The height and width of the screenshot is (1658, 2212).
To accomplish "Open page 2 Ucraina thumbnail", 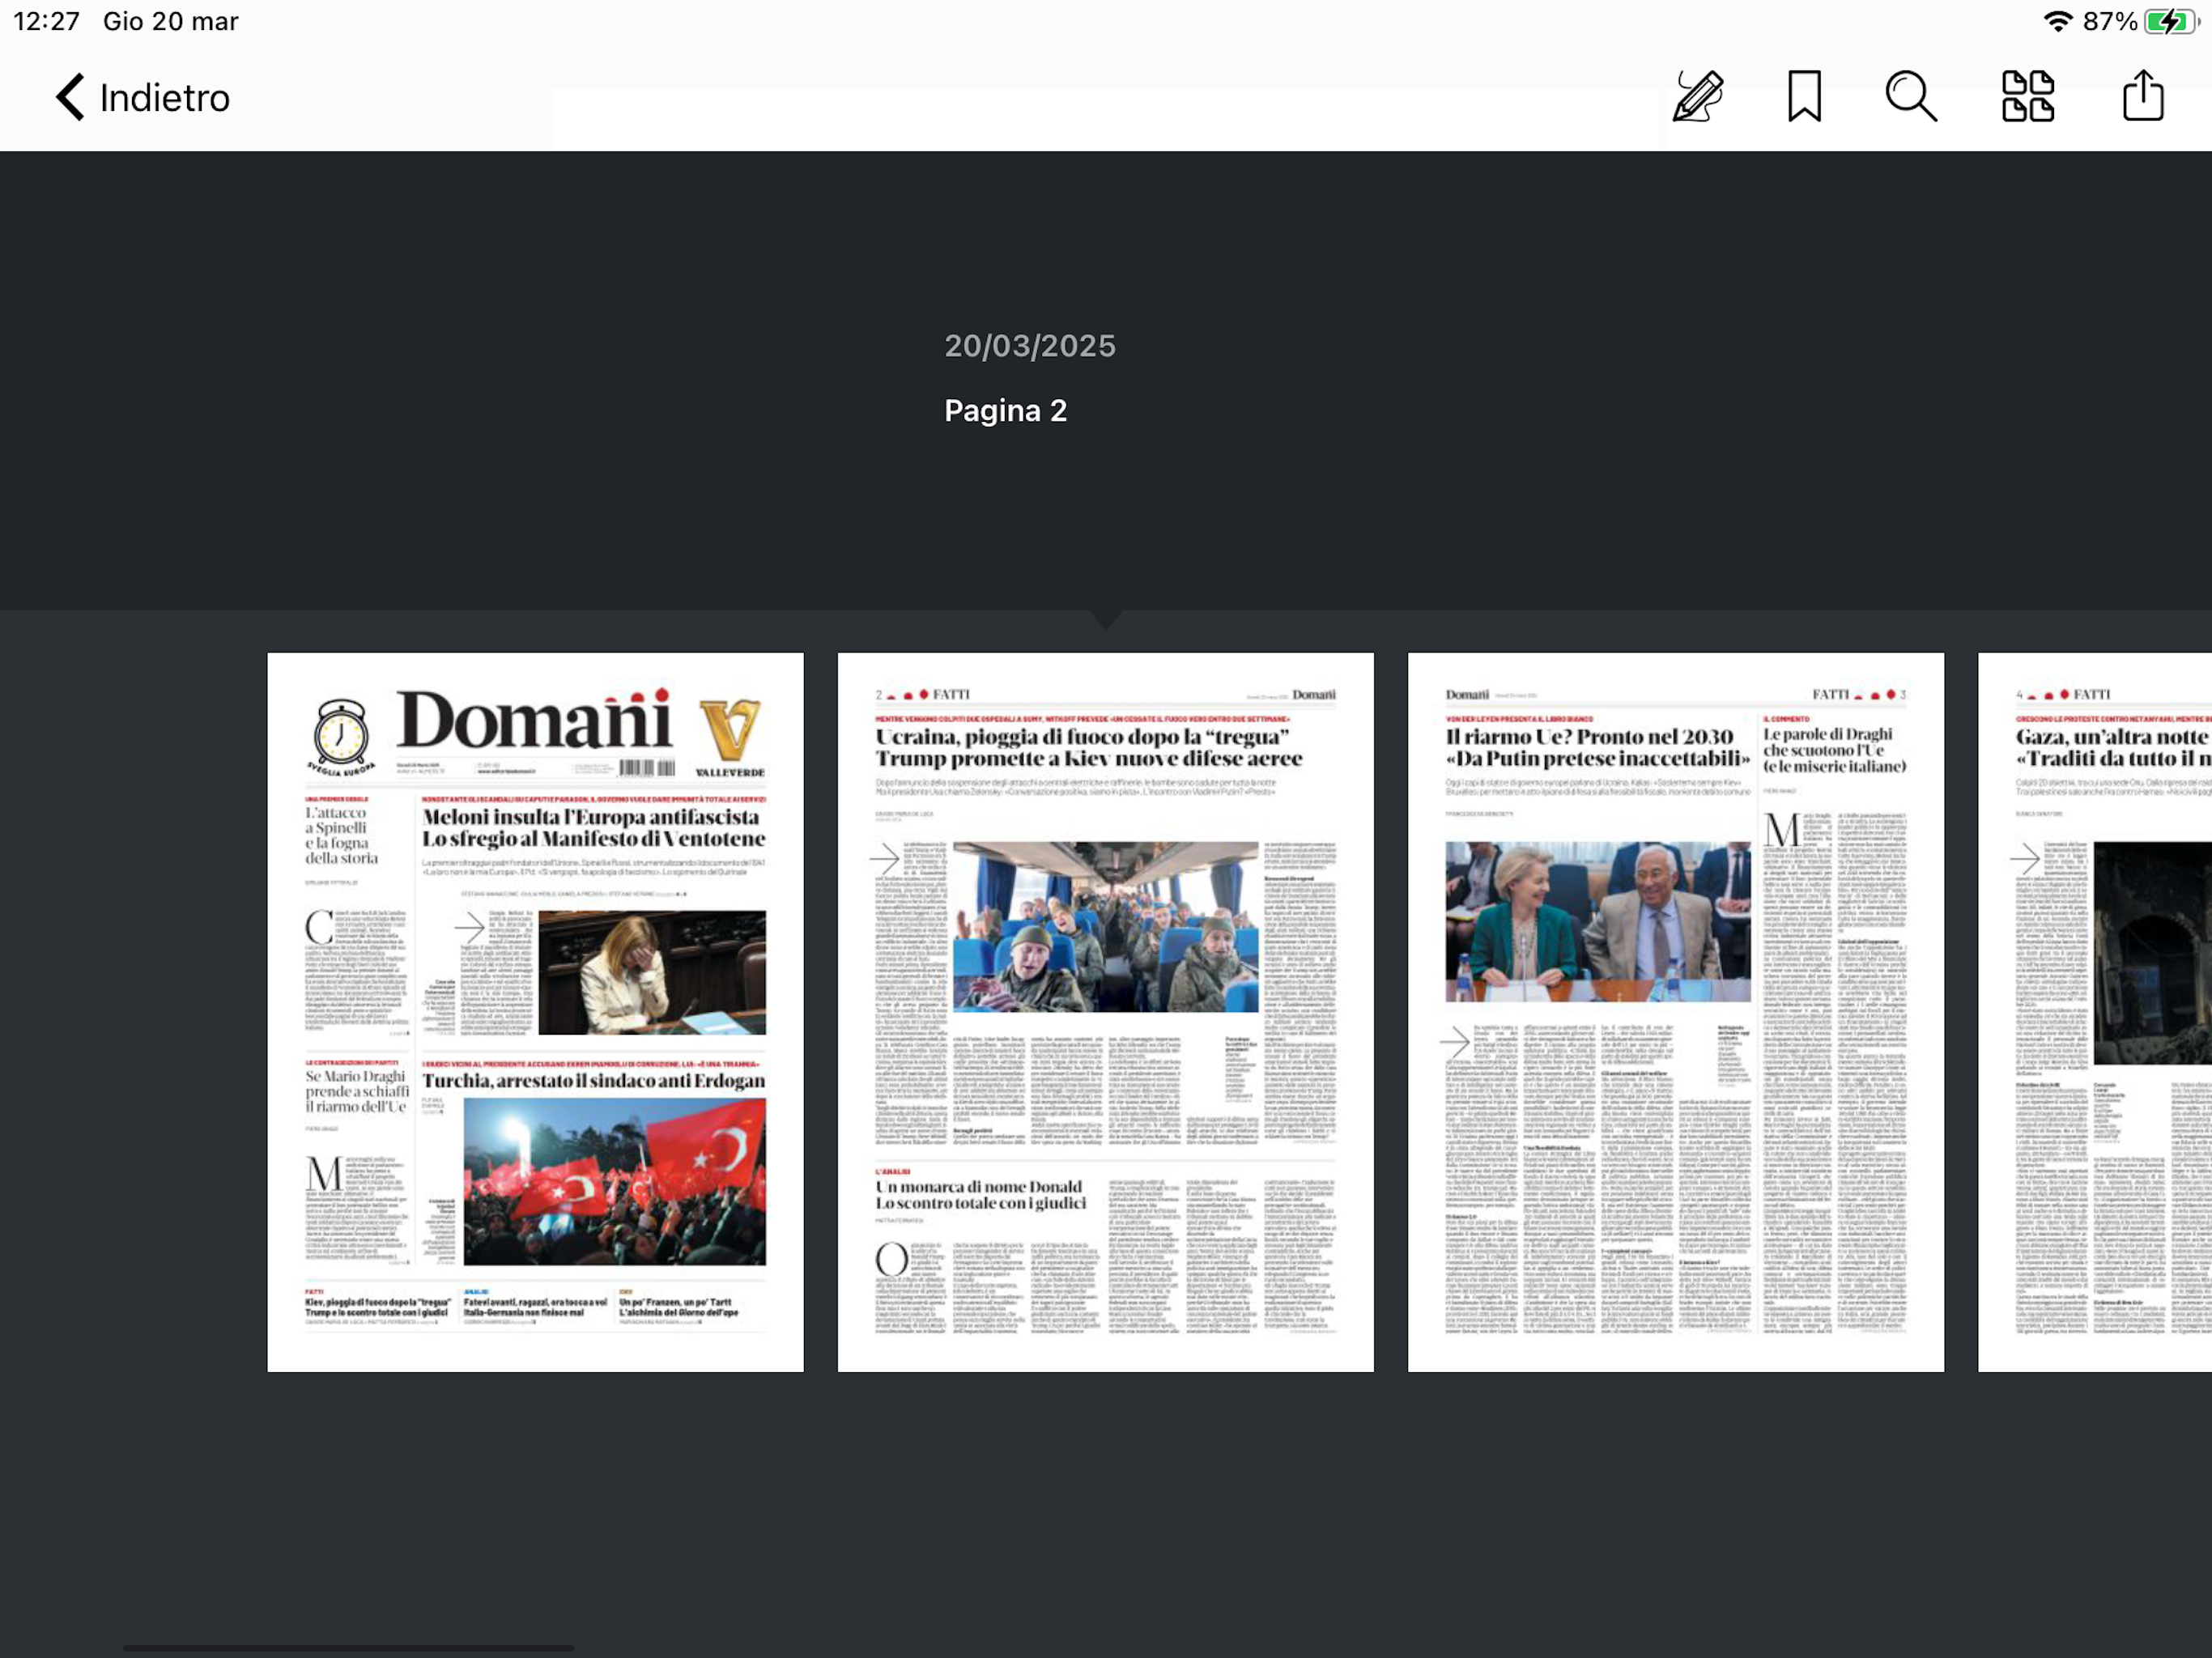I will point(1105,1012).
